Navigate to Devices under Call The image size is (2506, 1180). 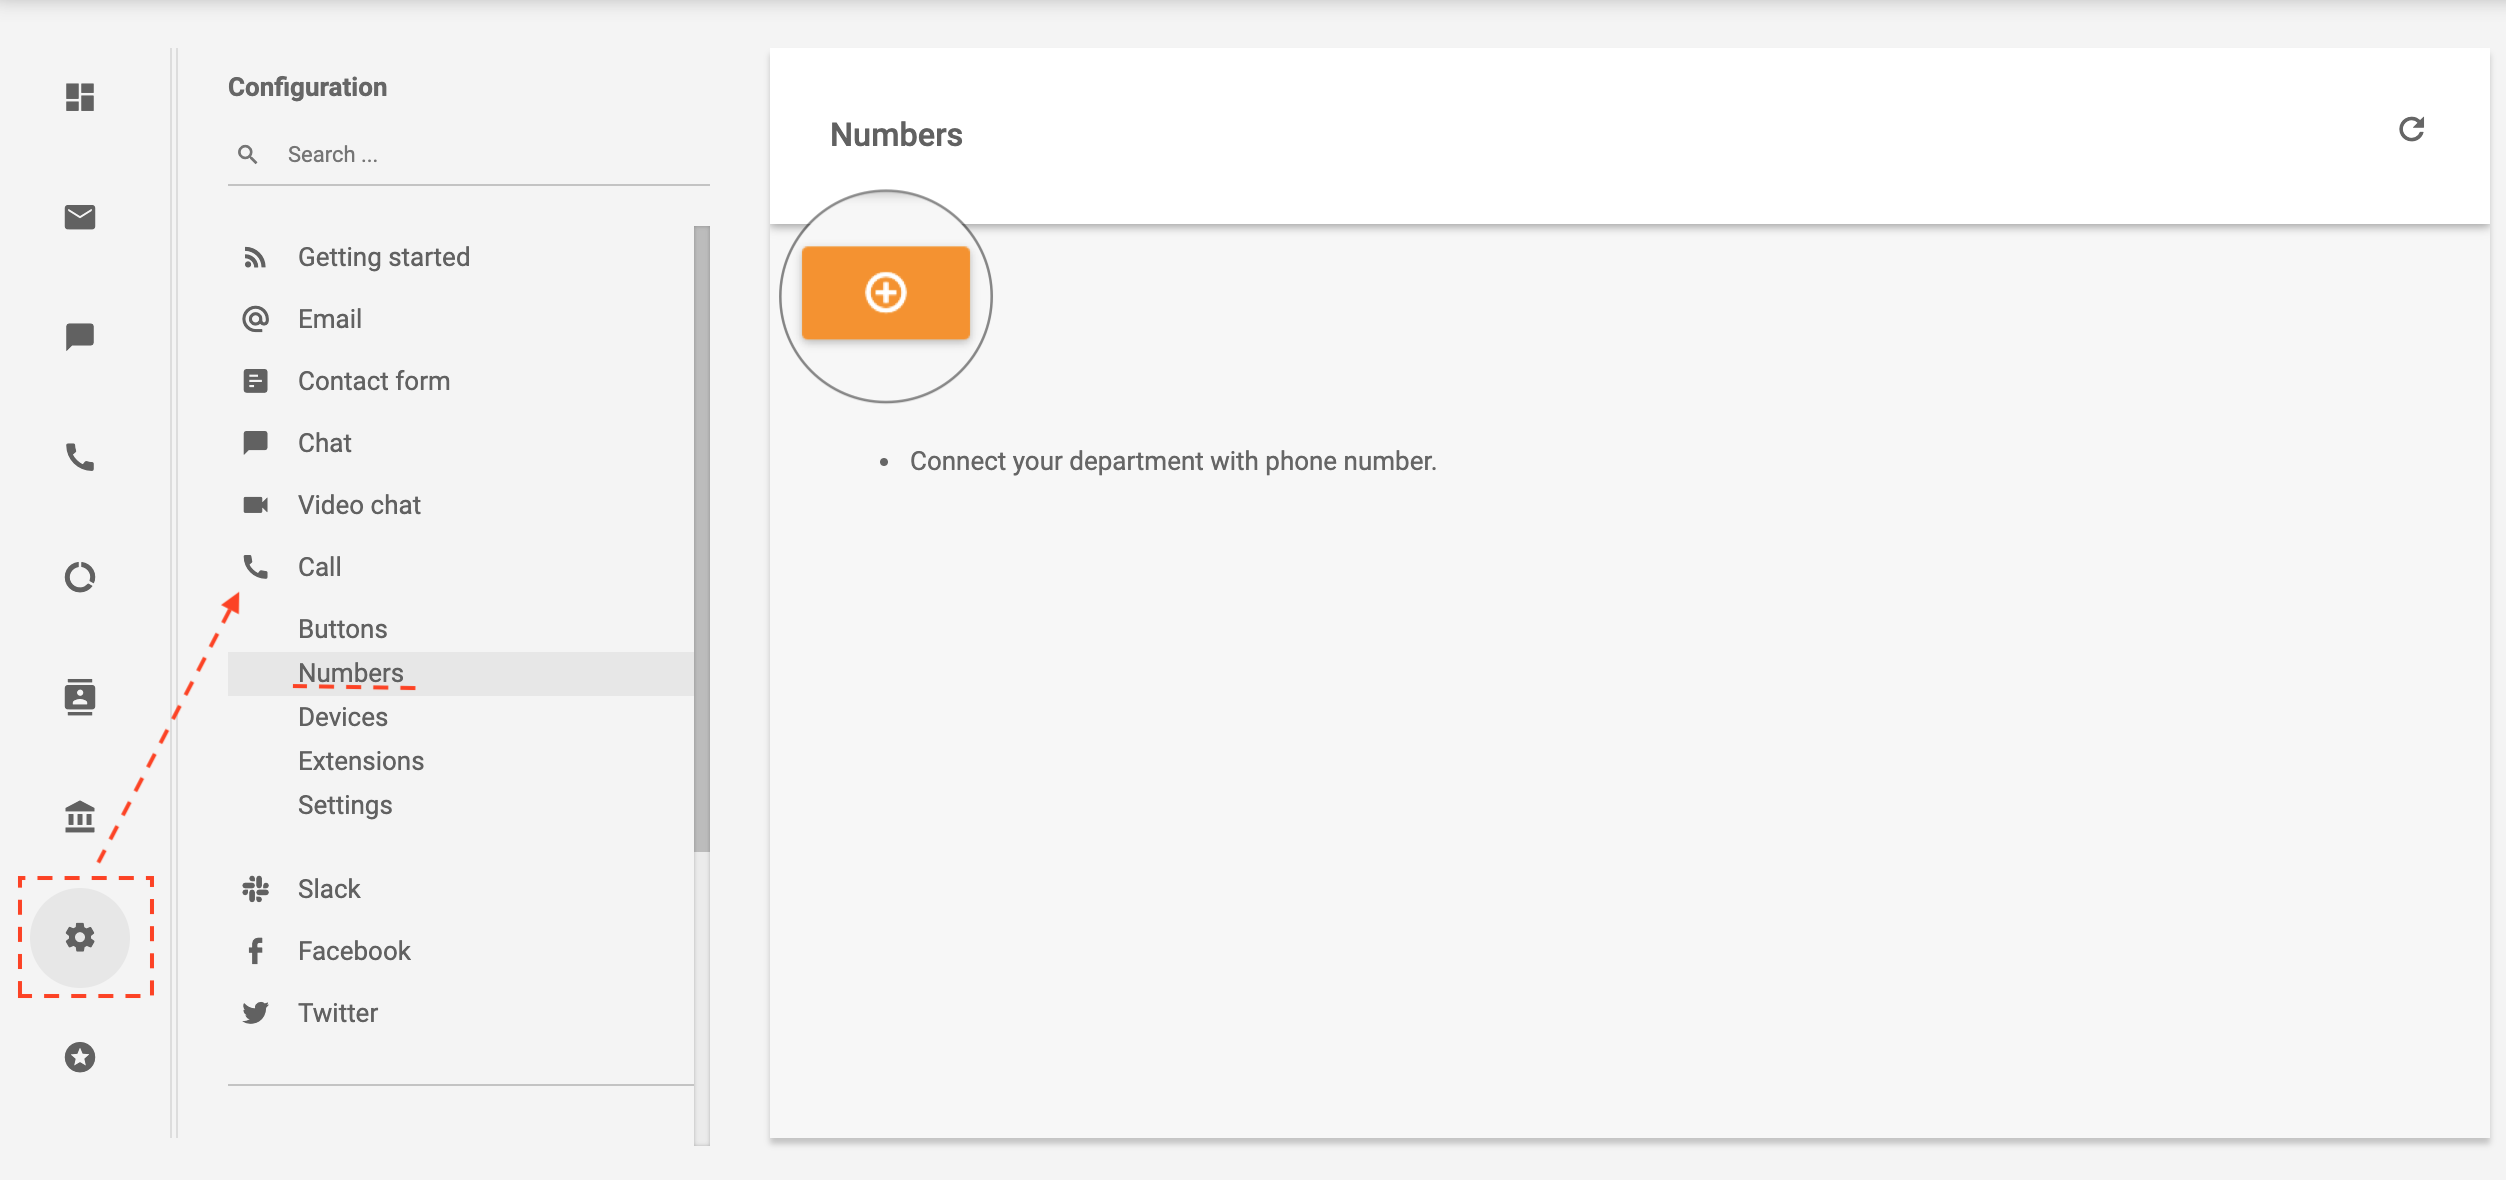(x=342, y=716)
